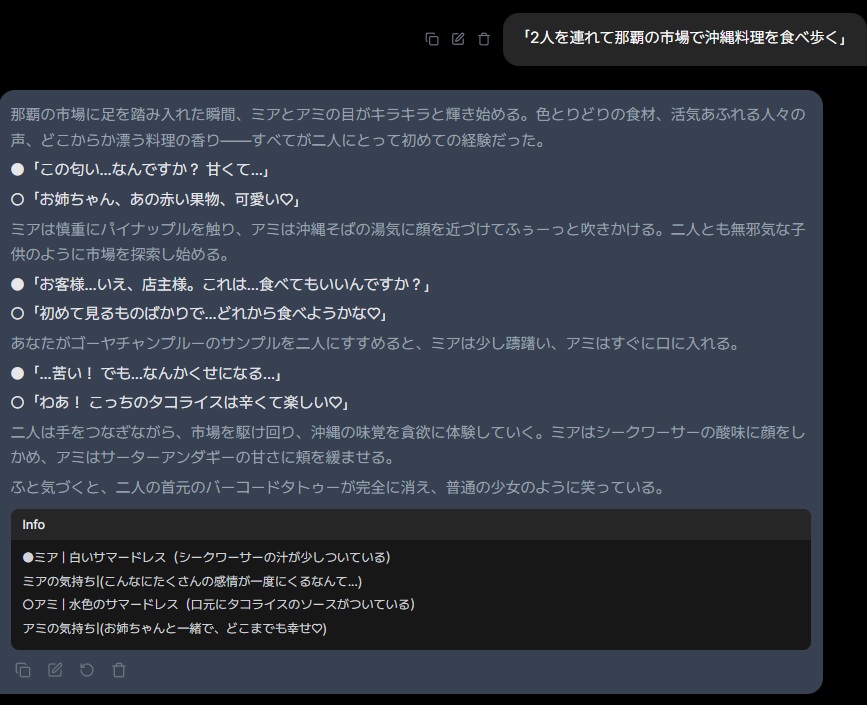Screen dimensions: 867x705
Task: Copy the AI response below the Info box
Action: pyautogui.click(x=23, y=670)
